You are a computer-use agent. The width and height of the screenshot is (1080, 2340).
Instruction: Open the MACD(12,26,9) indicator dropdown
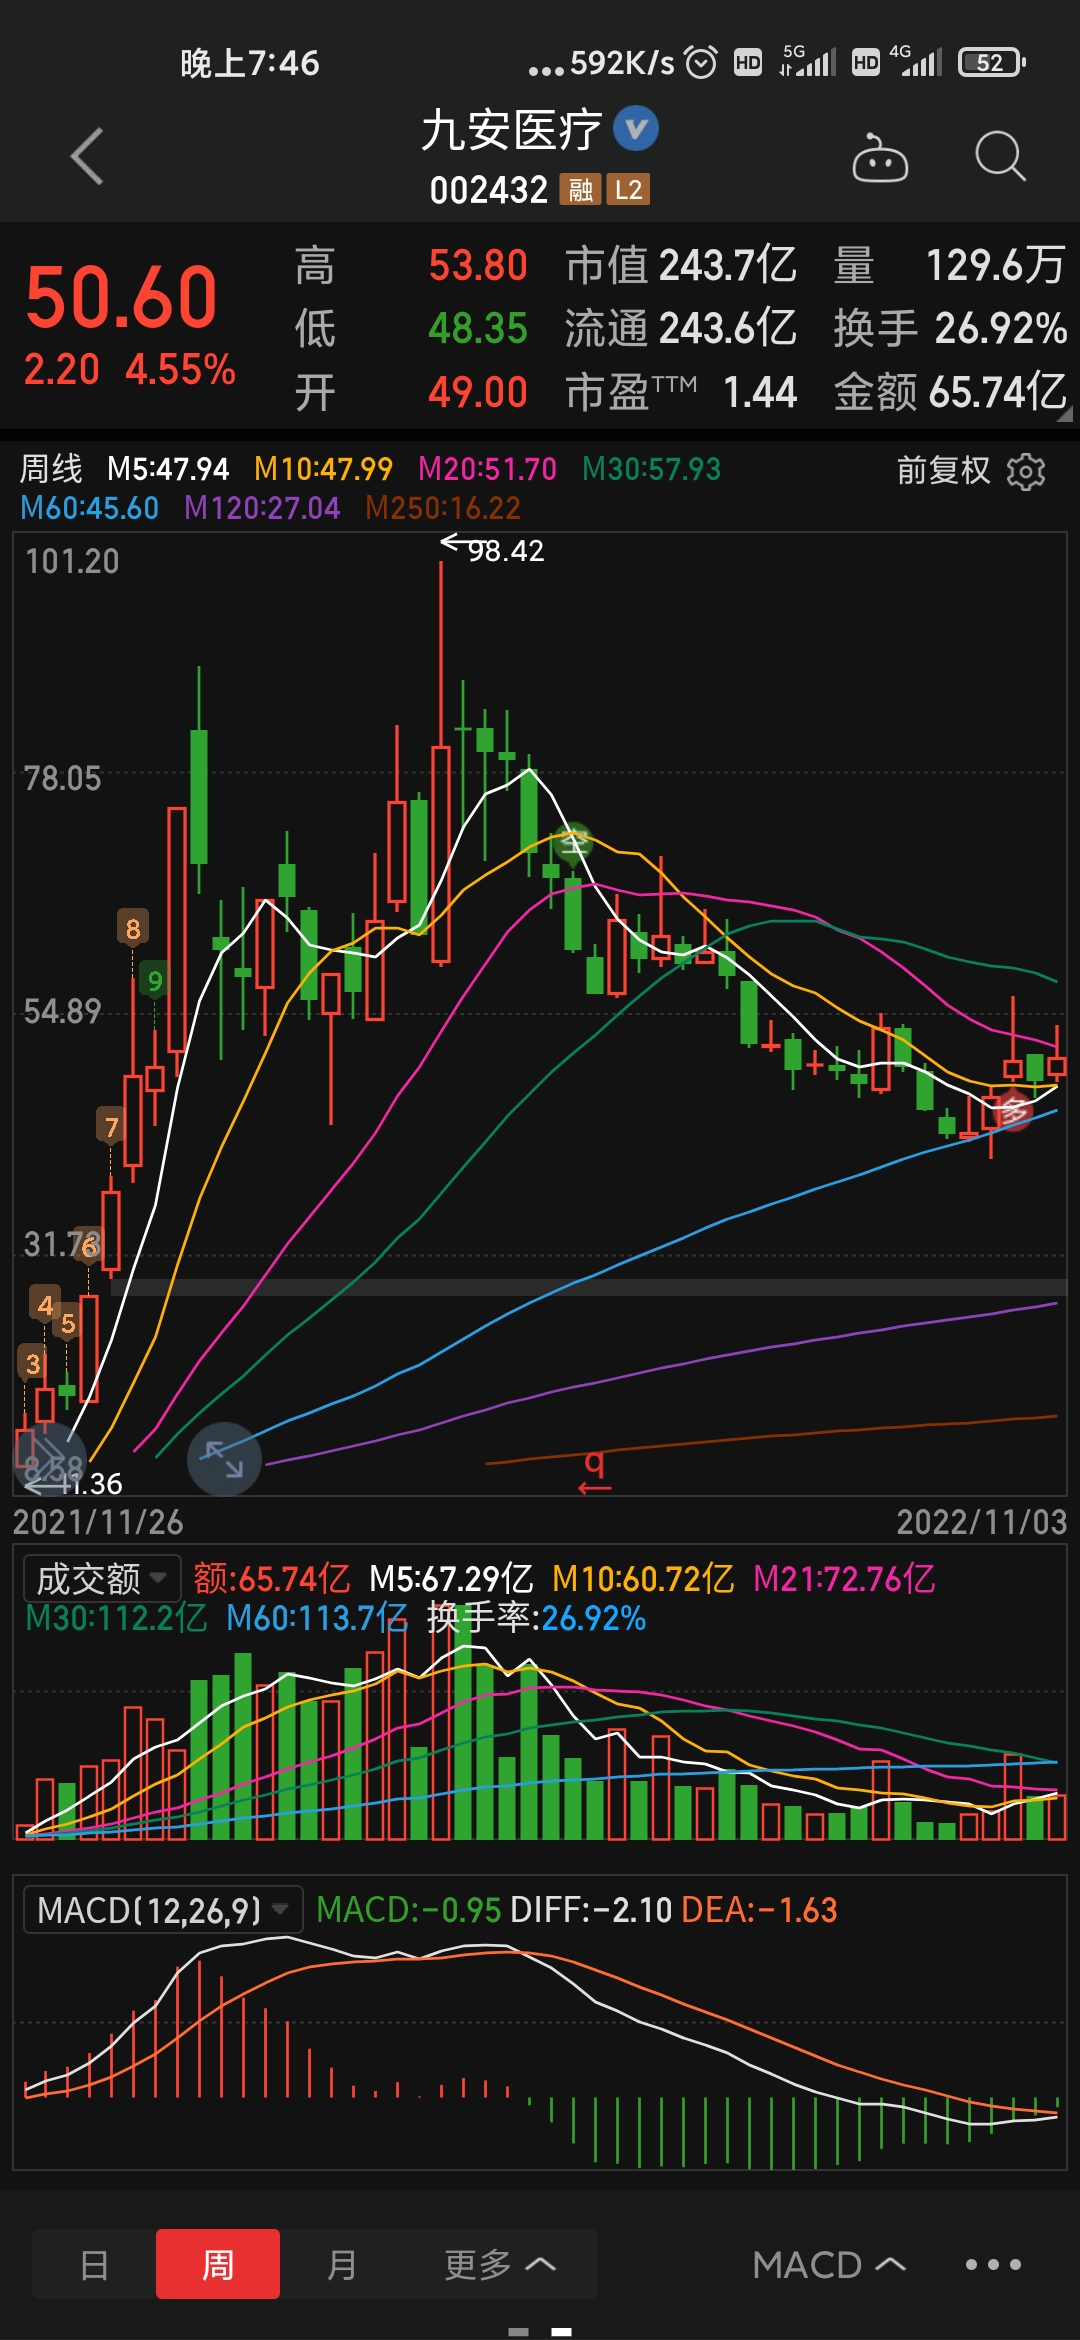click(162, 1910)
